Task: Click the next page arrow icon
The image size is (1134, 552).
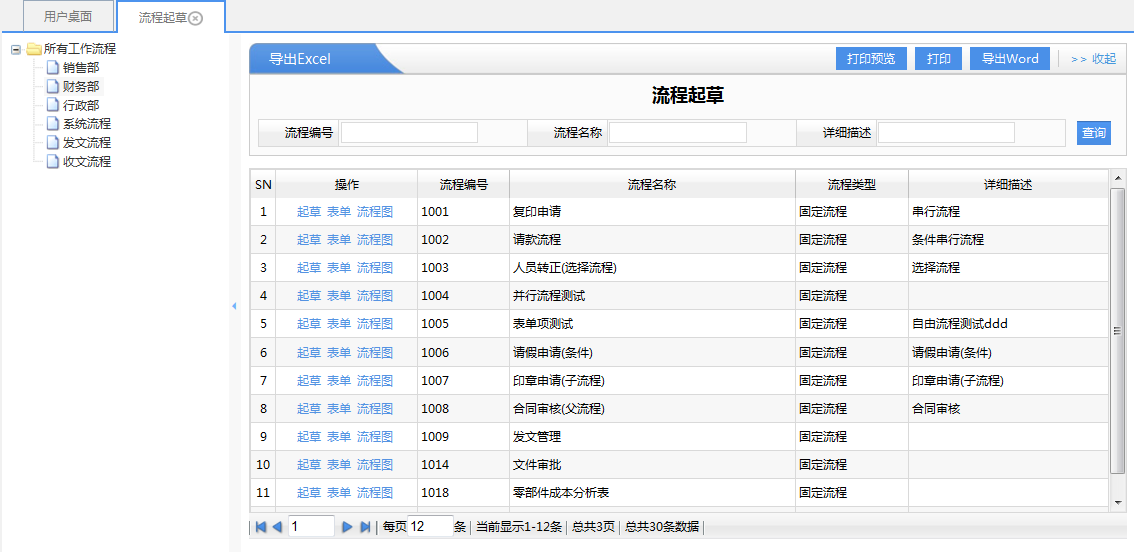Action: pyautogui.click(x=348, y=527)
